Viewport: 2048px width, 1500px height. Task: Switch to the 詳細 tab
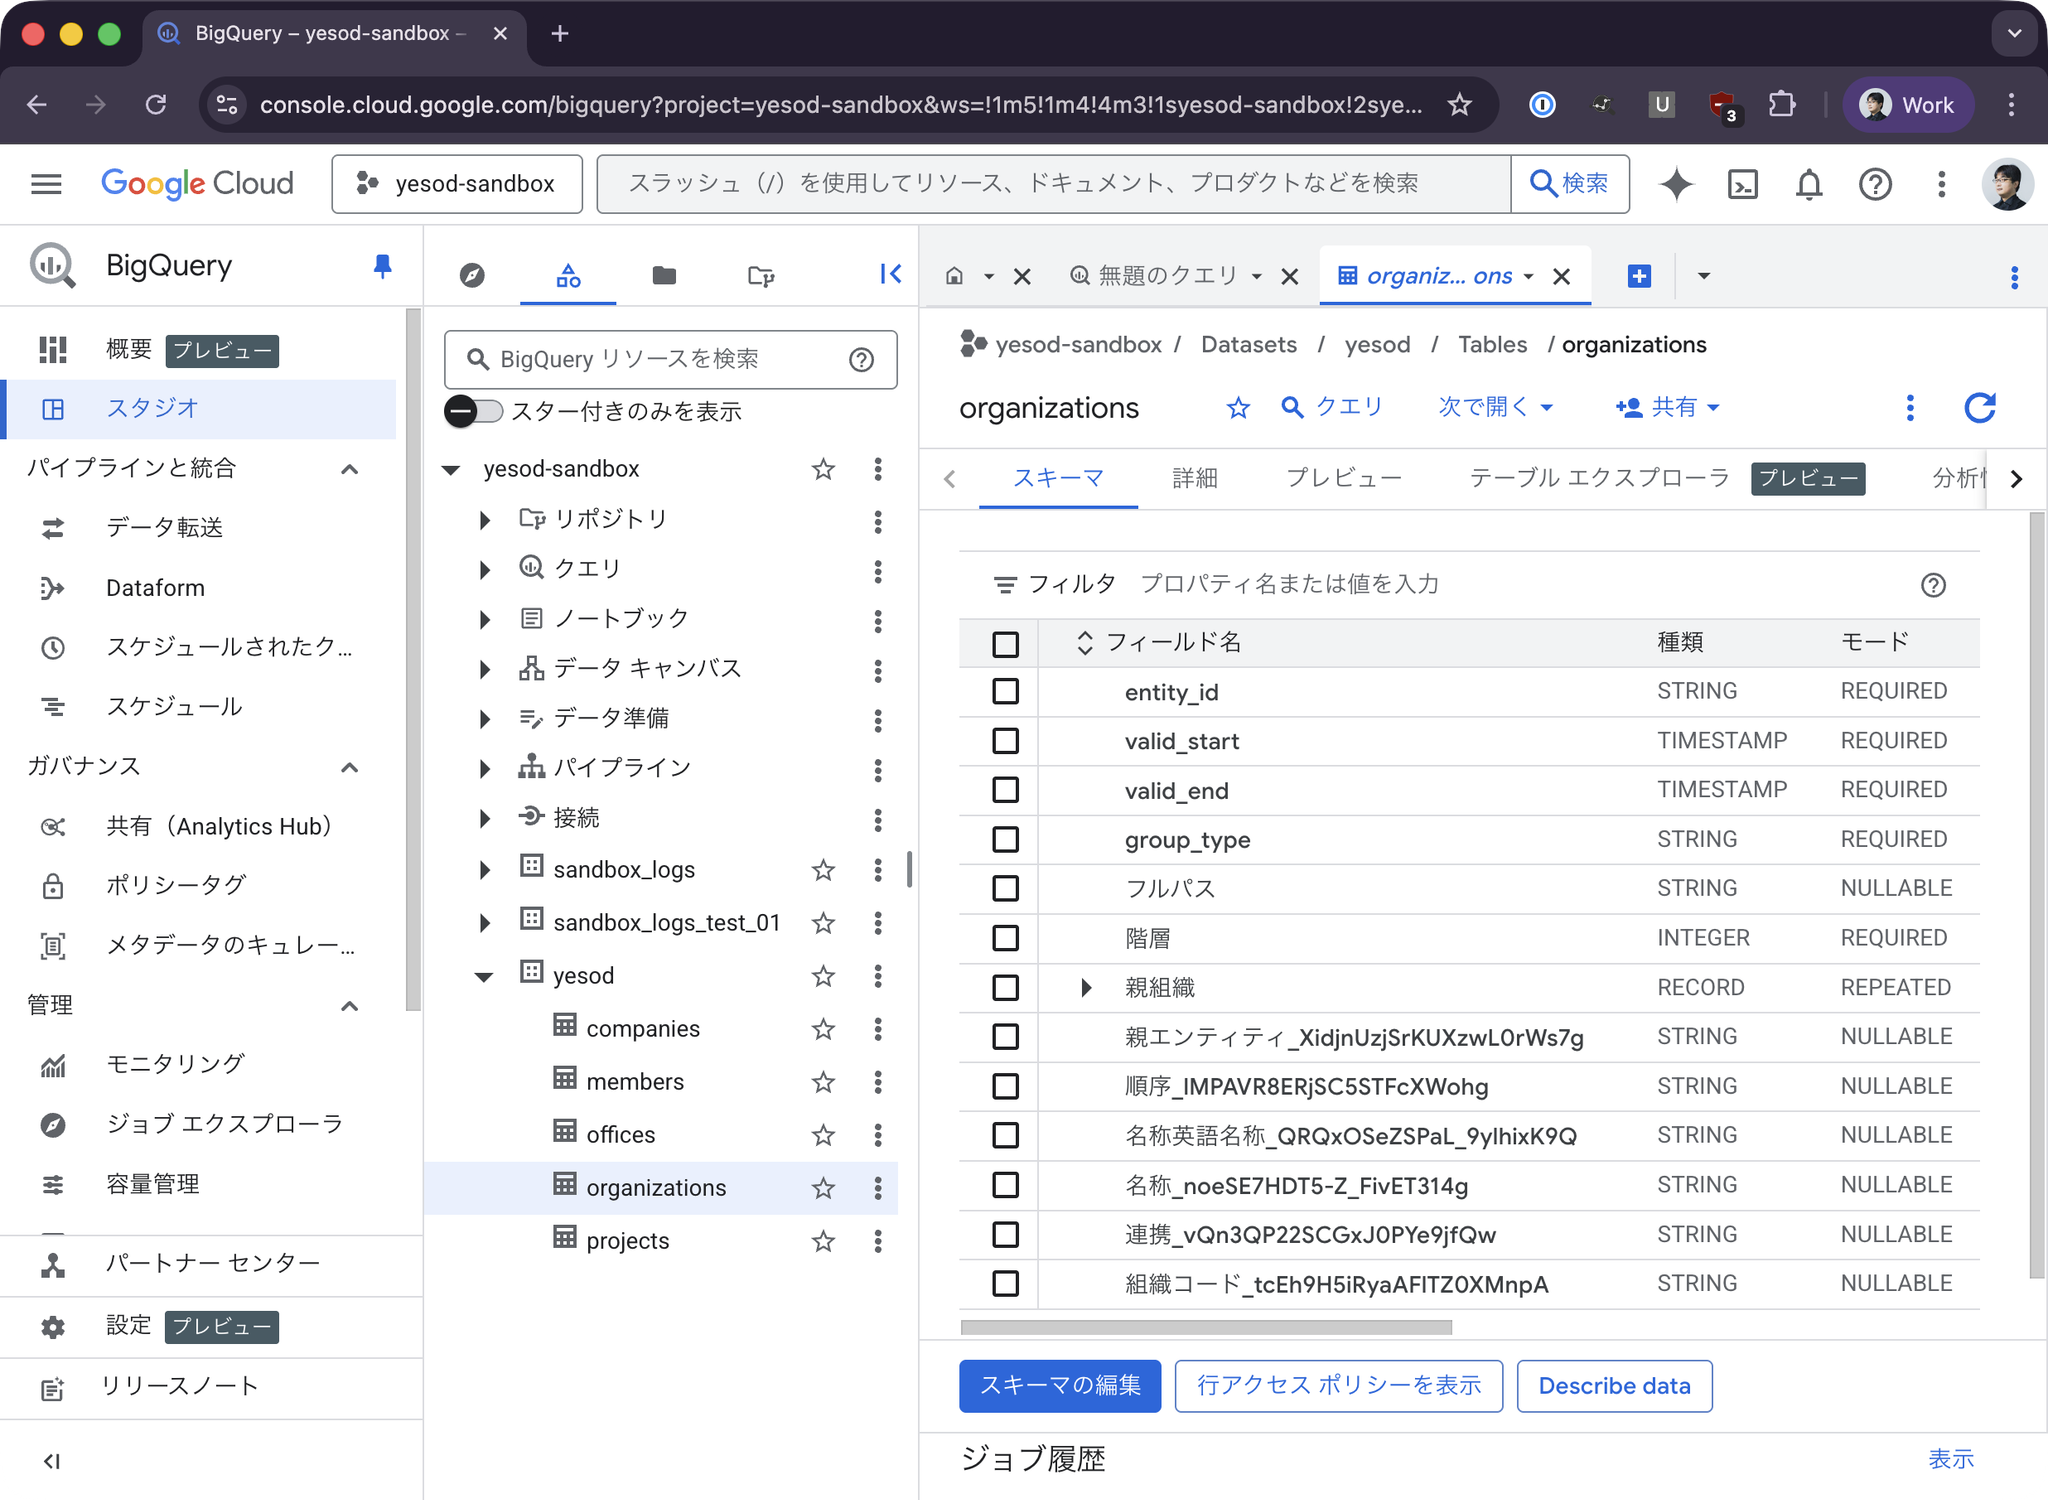1194,478
